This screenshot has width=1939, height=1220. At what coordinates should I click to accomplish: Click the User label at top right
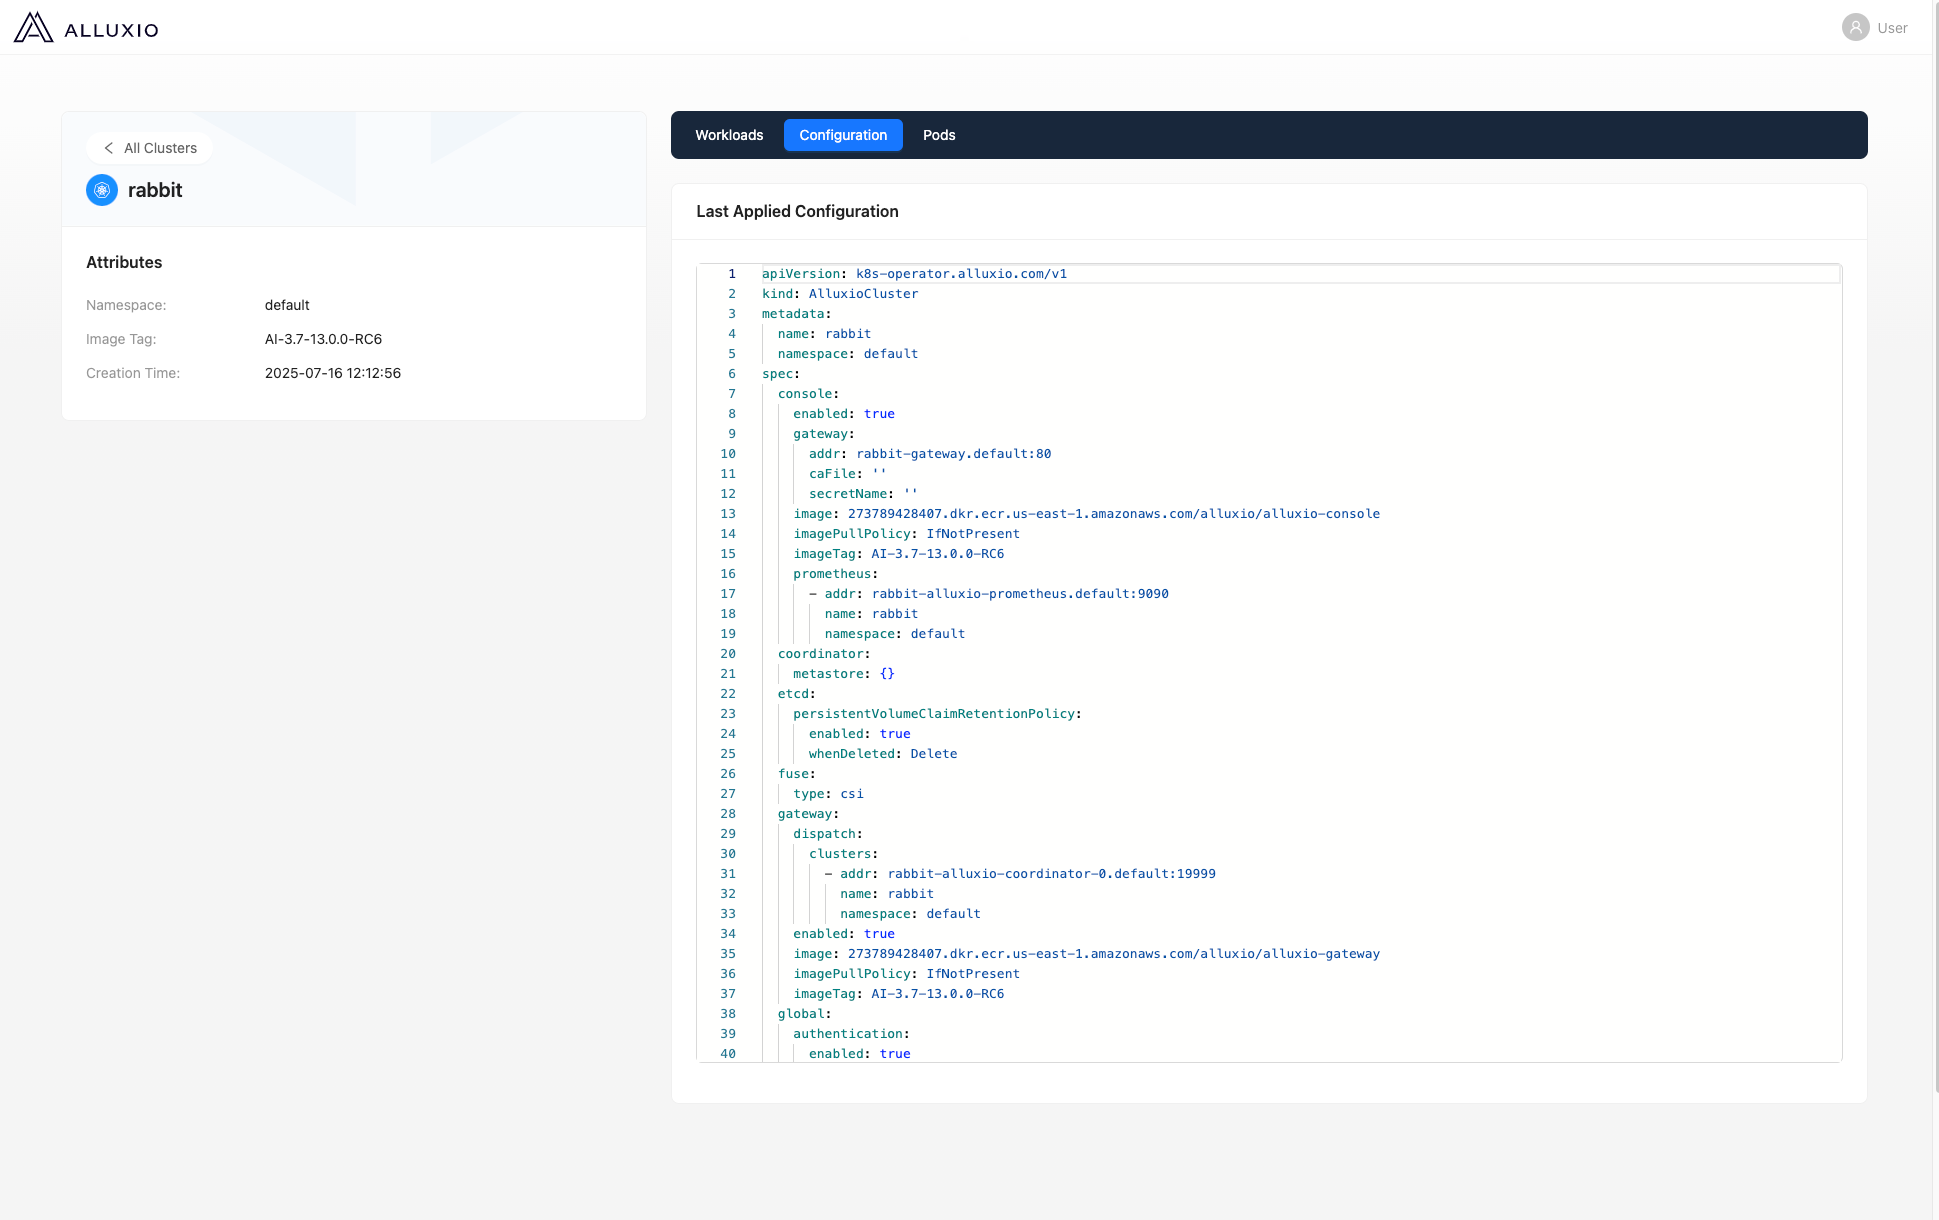click(1892, 28)
